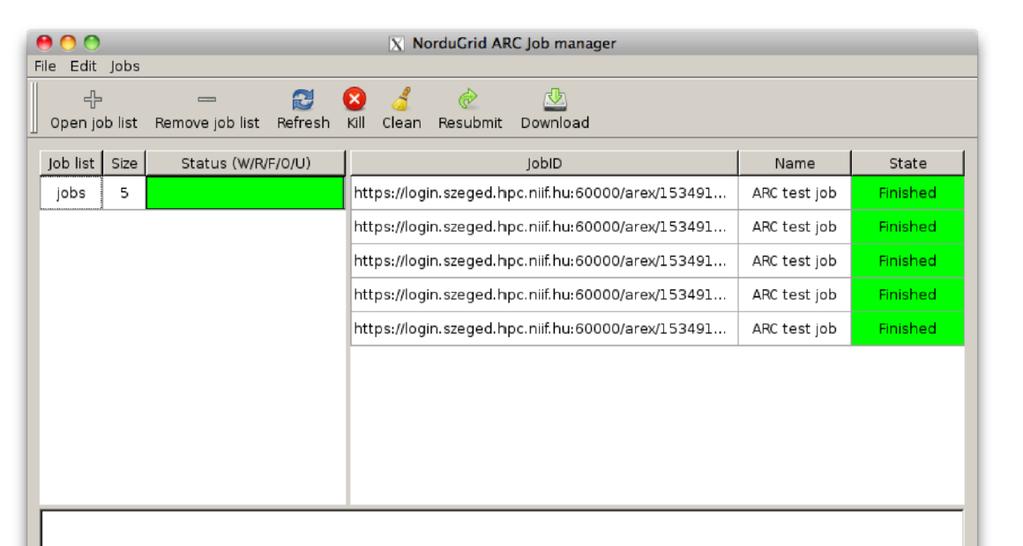Select the second JobID URL row
Image resolution: width=1023 pixels, height=546 pixels.
coord(544,227)
